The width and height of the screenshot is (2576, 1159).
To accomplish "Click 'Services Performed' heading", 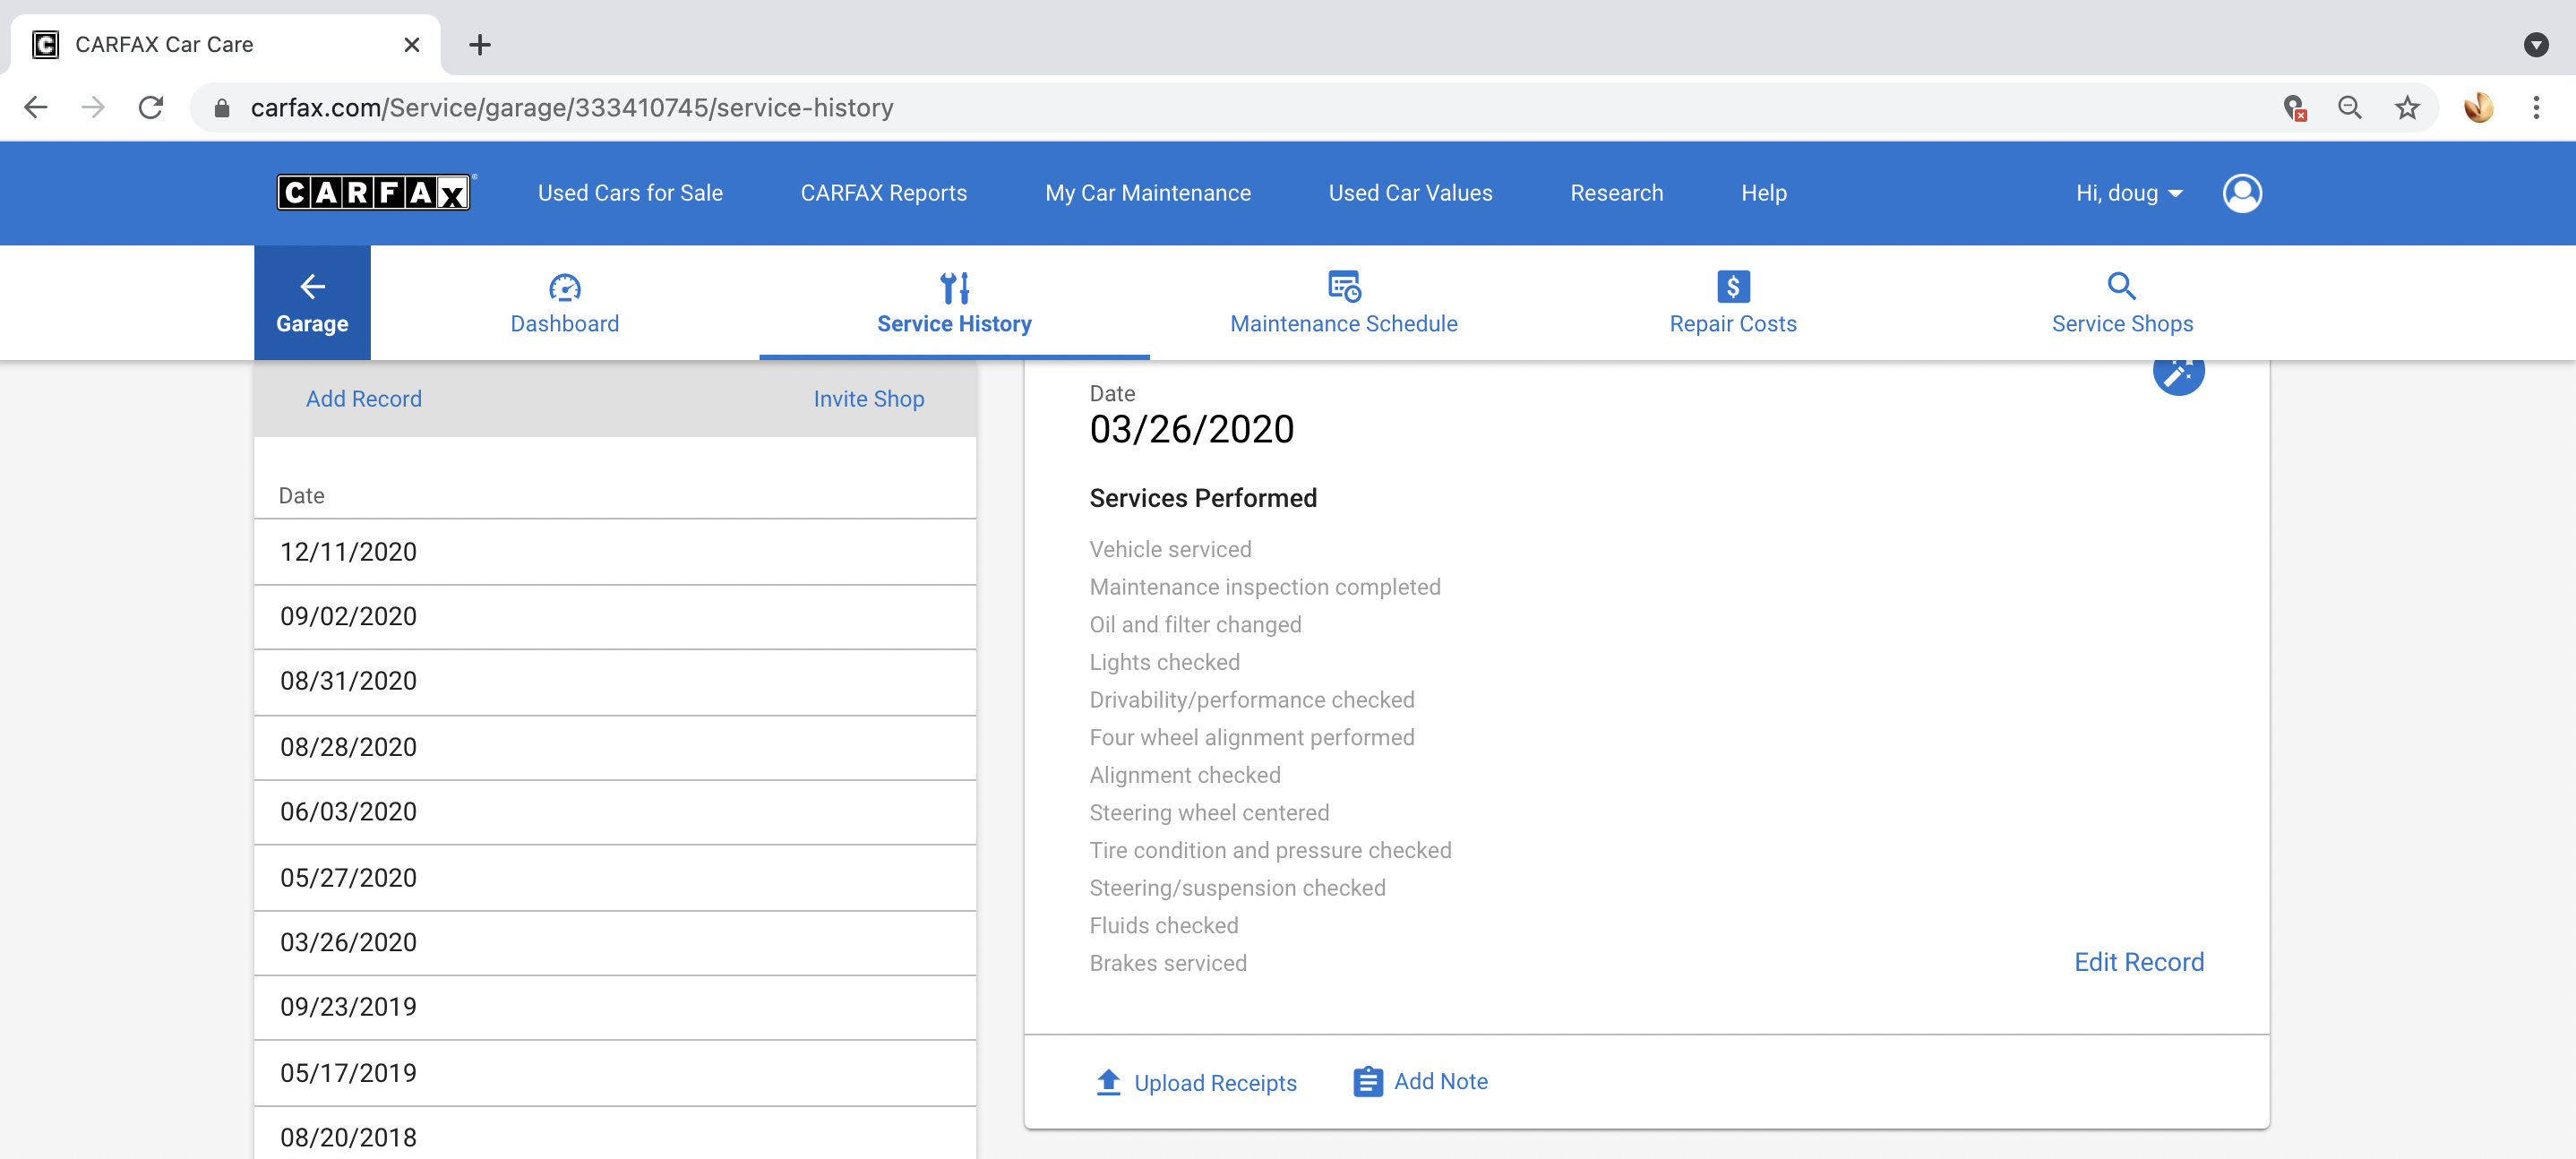I will 1202,497.
